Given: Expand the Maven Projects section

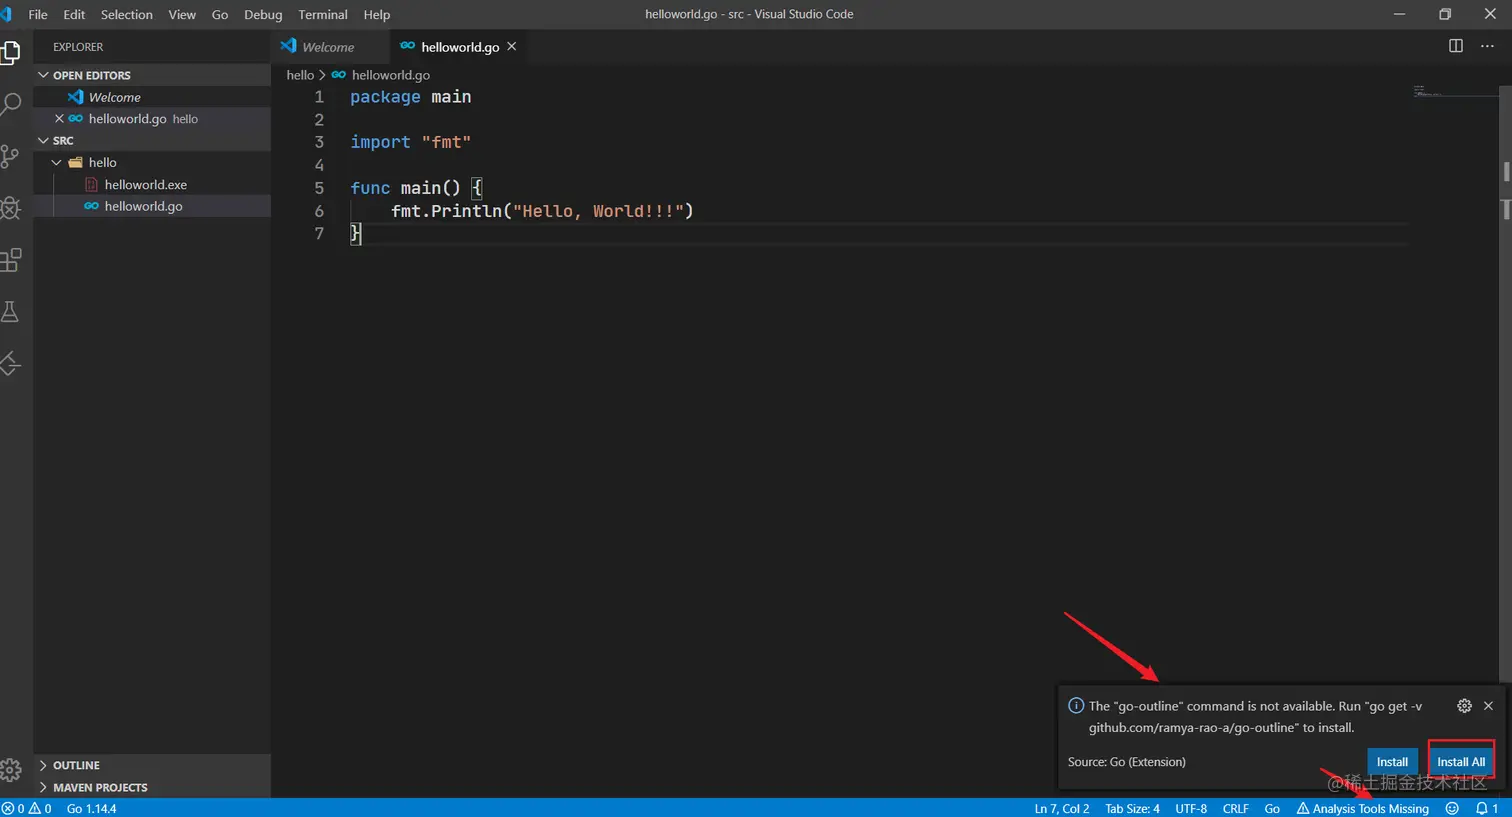Looking at the screenshot, I should pyautogui.click(x=43, y=787).
